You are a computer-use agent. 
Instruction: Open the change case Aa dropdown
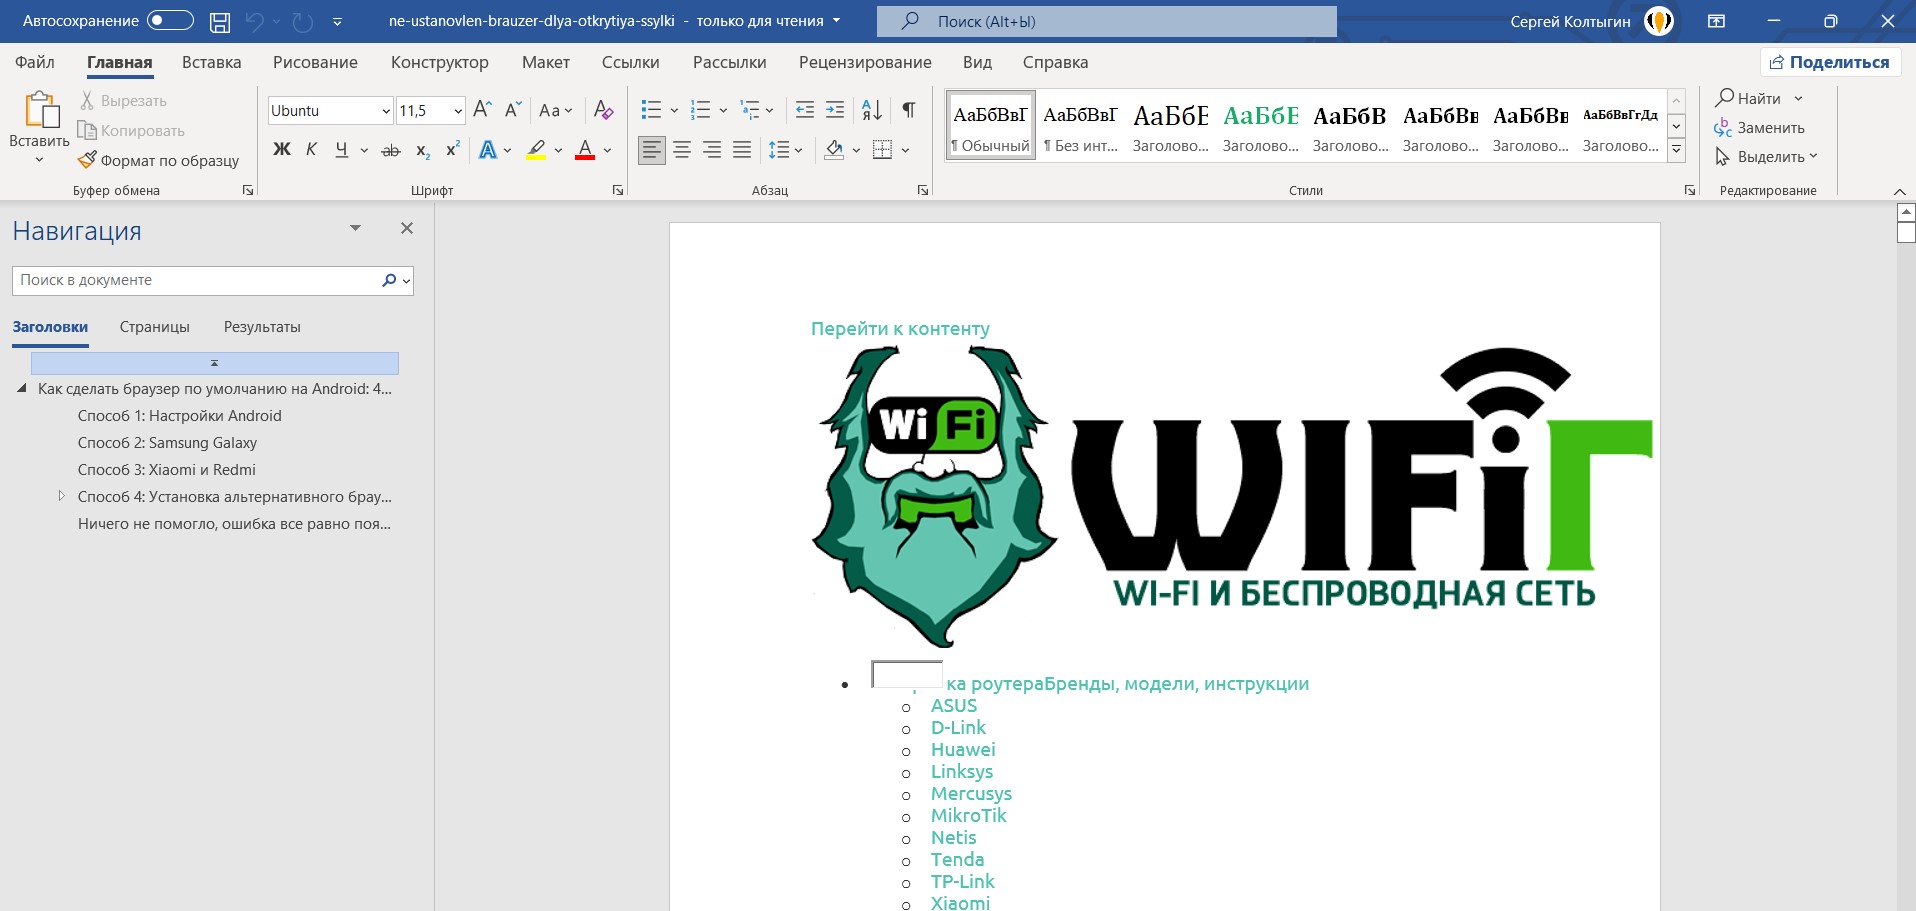pyautogui.click(x=556, y=110)
